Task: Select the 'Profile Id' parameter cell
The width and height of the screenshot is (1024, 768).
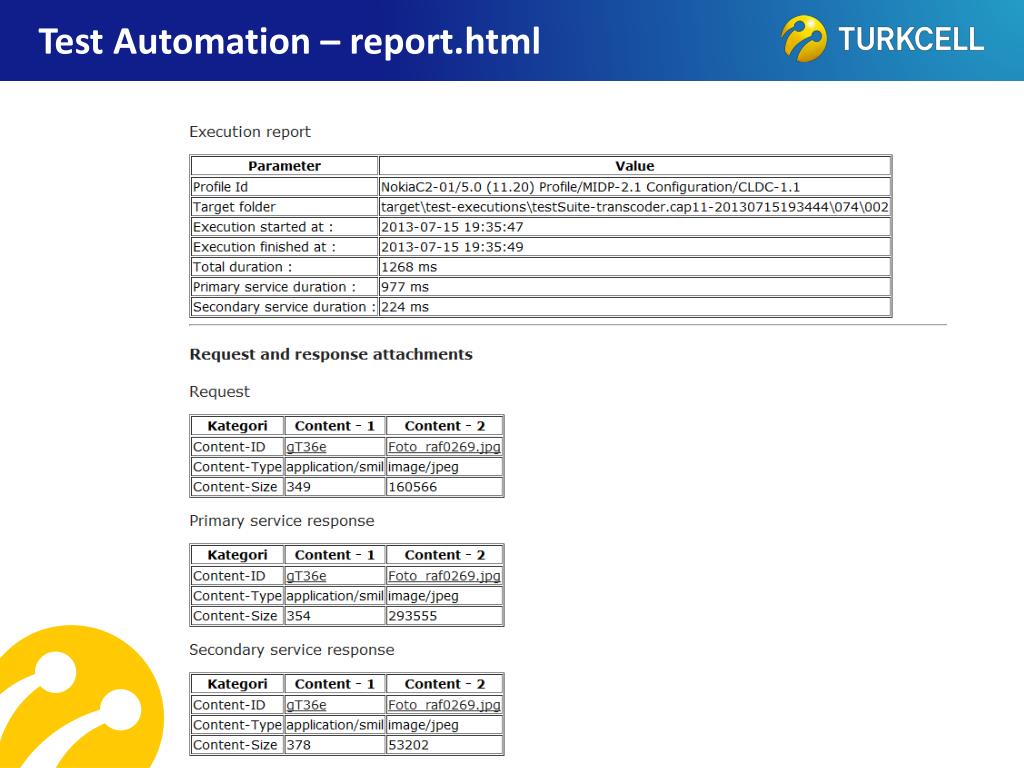Action: (284, 187)
